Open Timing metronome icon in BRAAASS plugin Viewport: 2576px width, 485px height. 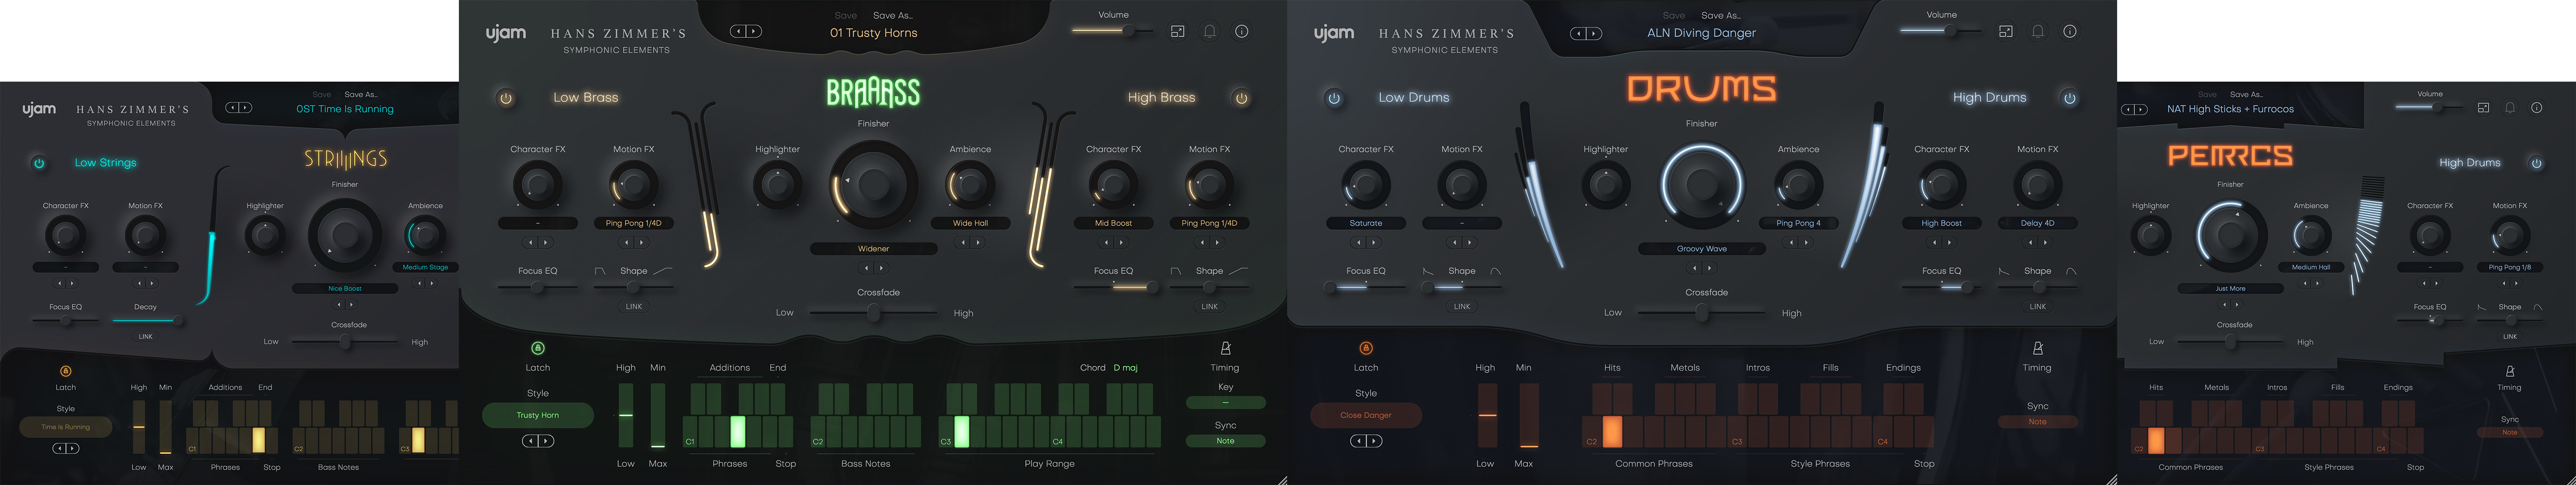(1225, 348)
